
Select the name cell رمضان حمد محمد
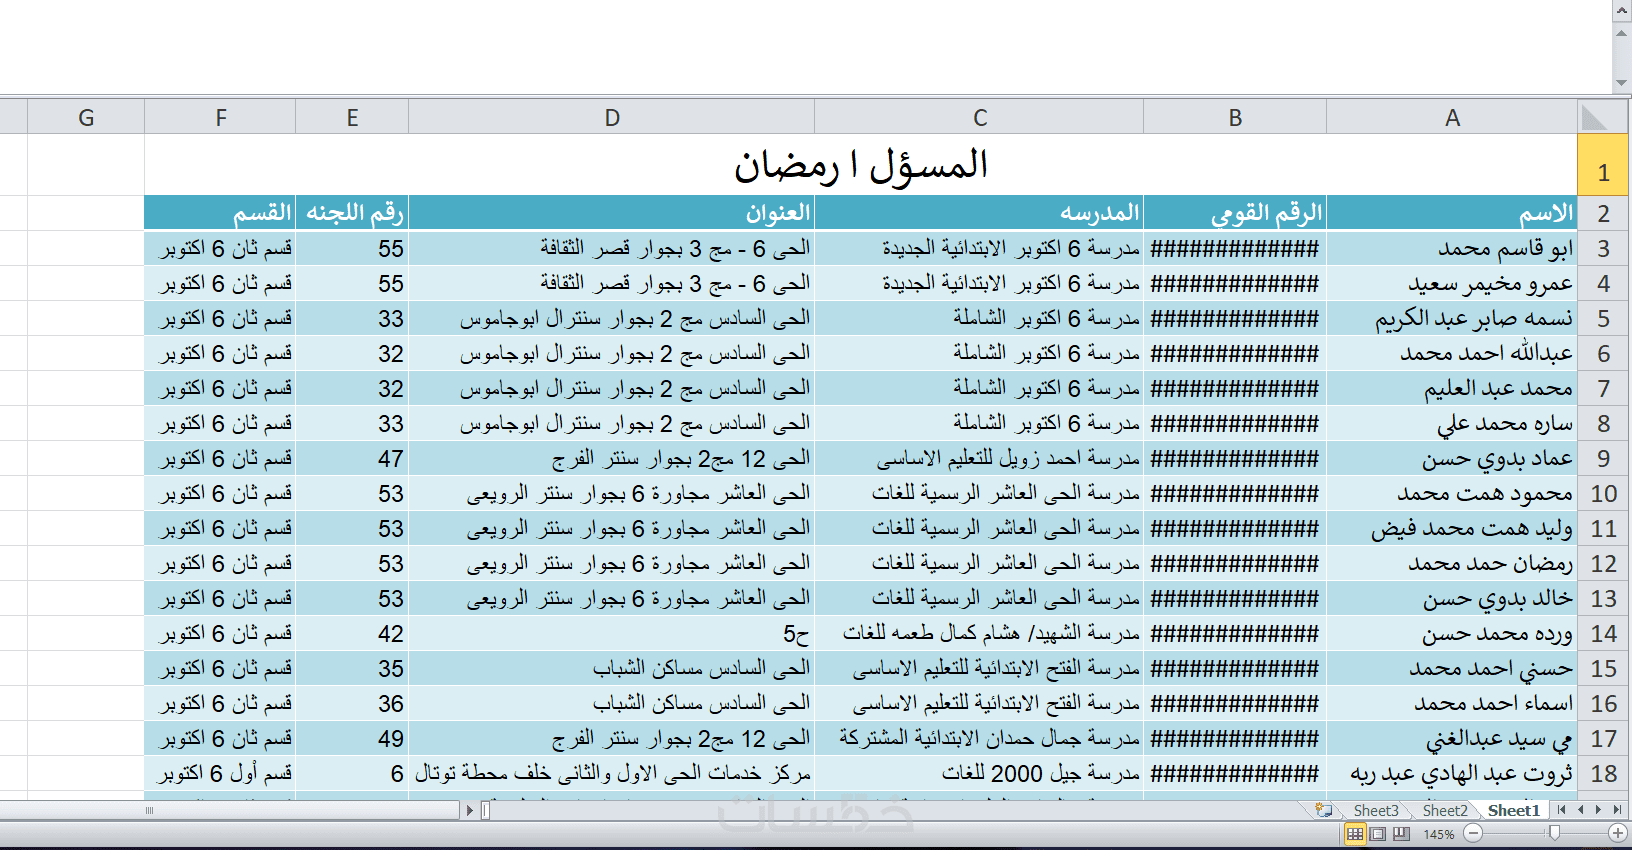point(1452,563)
